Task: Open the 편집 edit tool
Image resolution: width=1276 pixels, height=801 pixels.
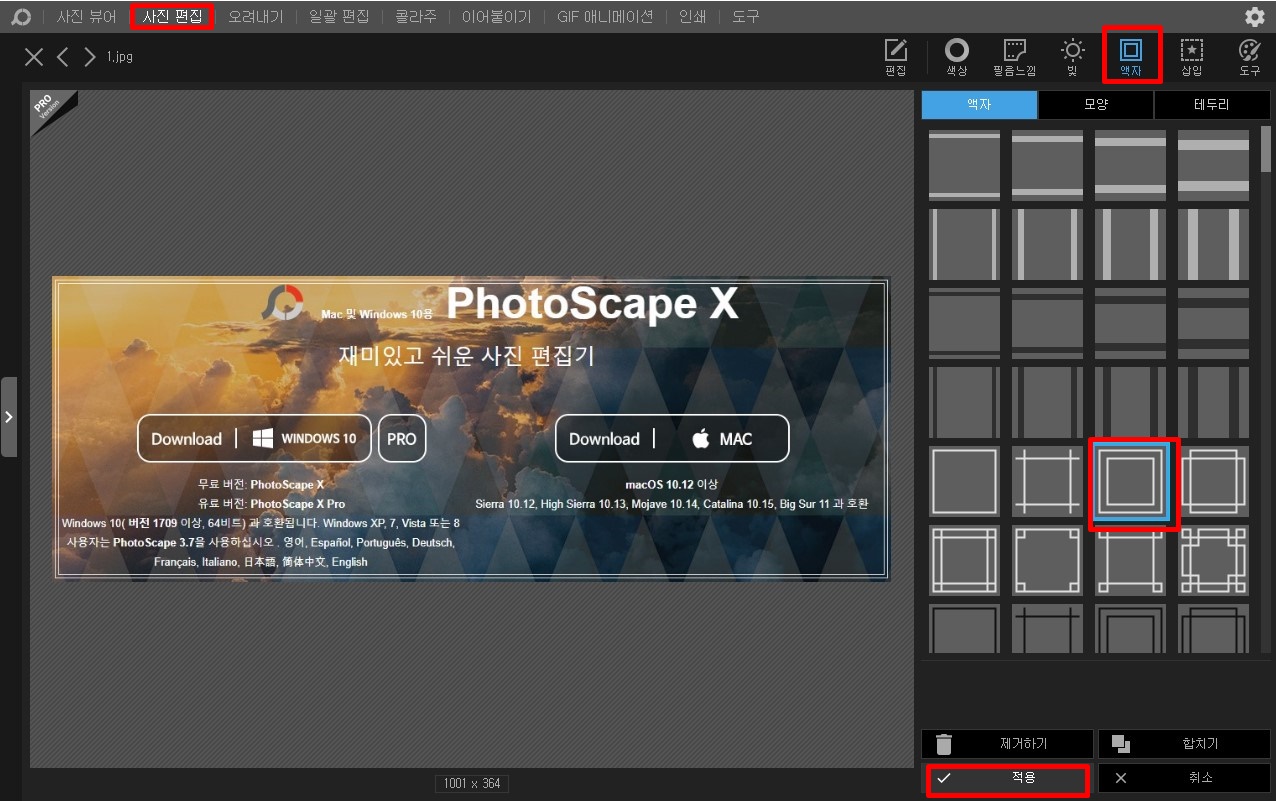Action: tap(896, 58)
